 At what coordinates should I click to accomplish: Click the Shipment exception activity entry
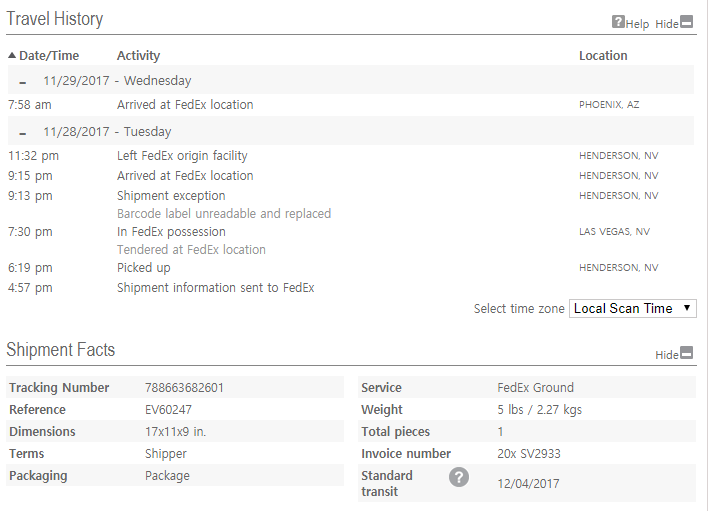click(171, 196)
